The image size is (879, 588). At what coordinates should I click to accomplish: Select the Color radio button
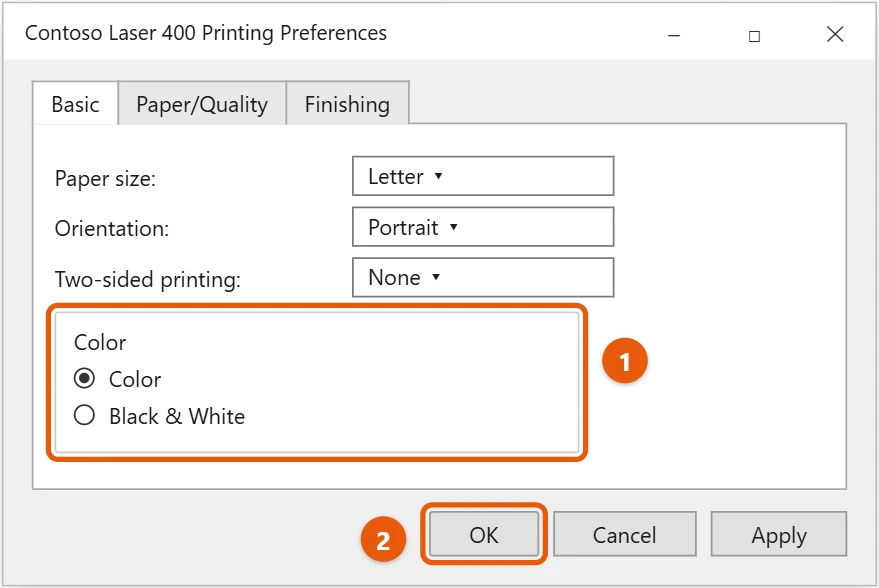click(x=84, y=378)
